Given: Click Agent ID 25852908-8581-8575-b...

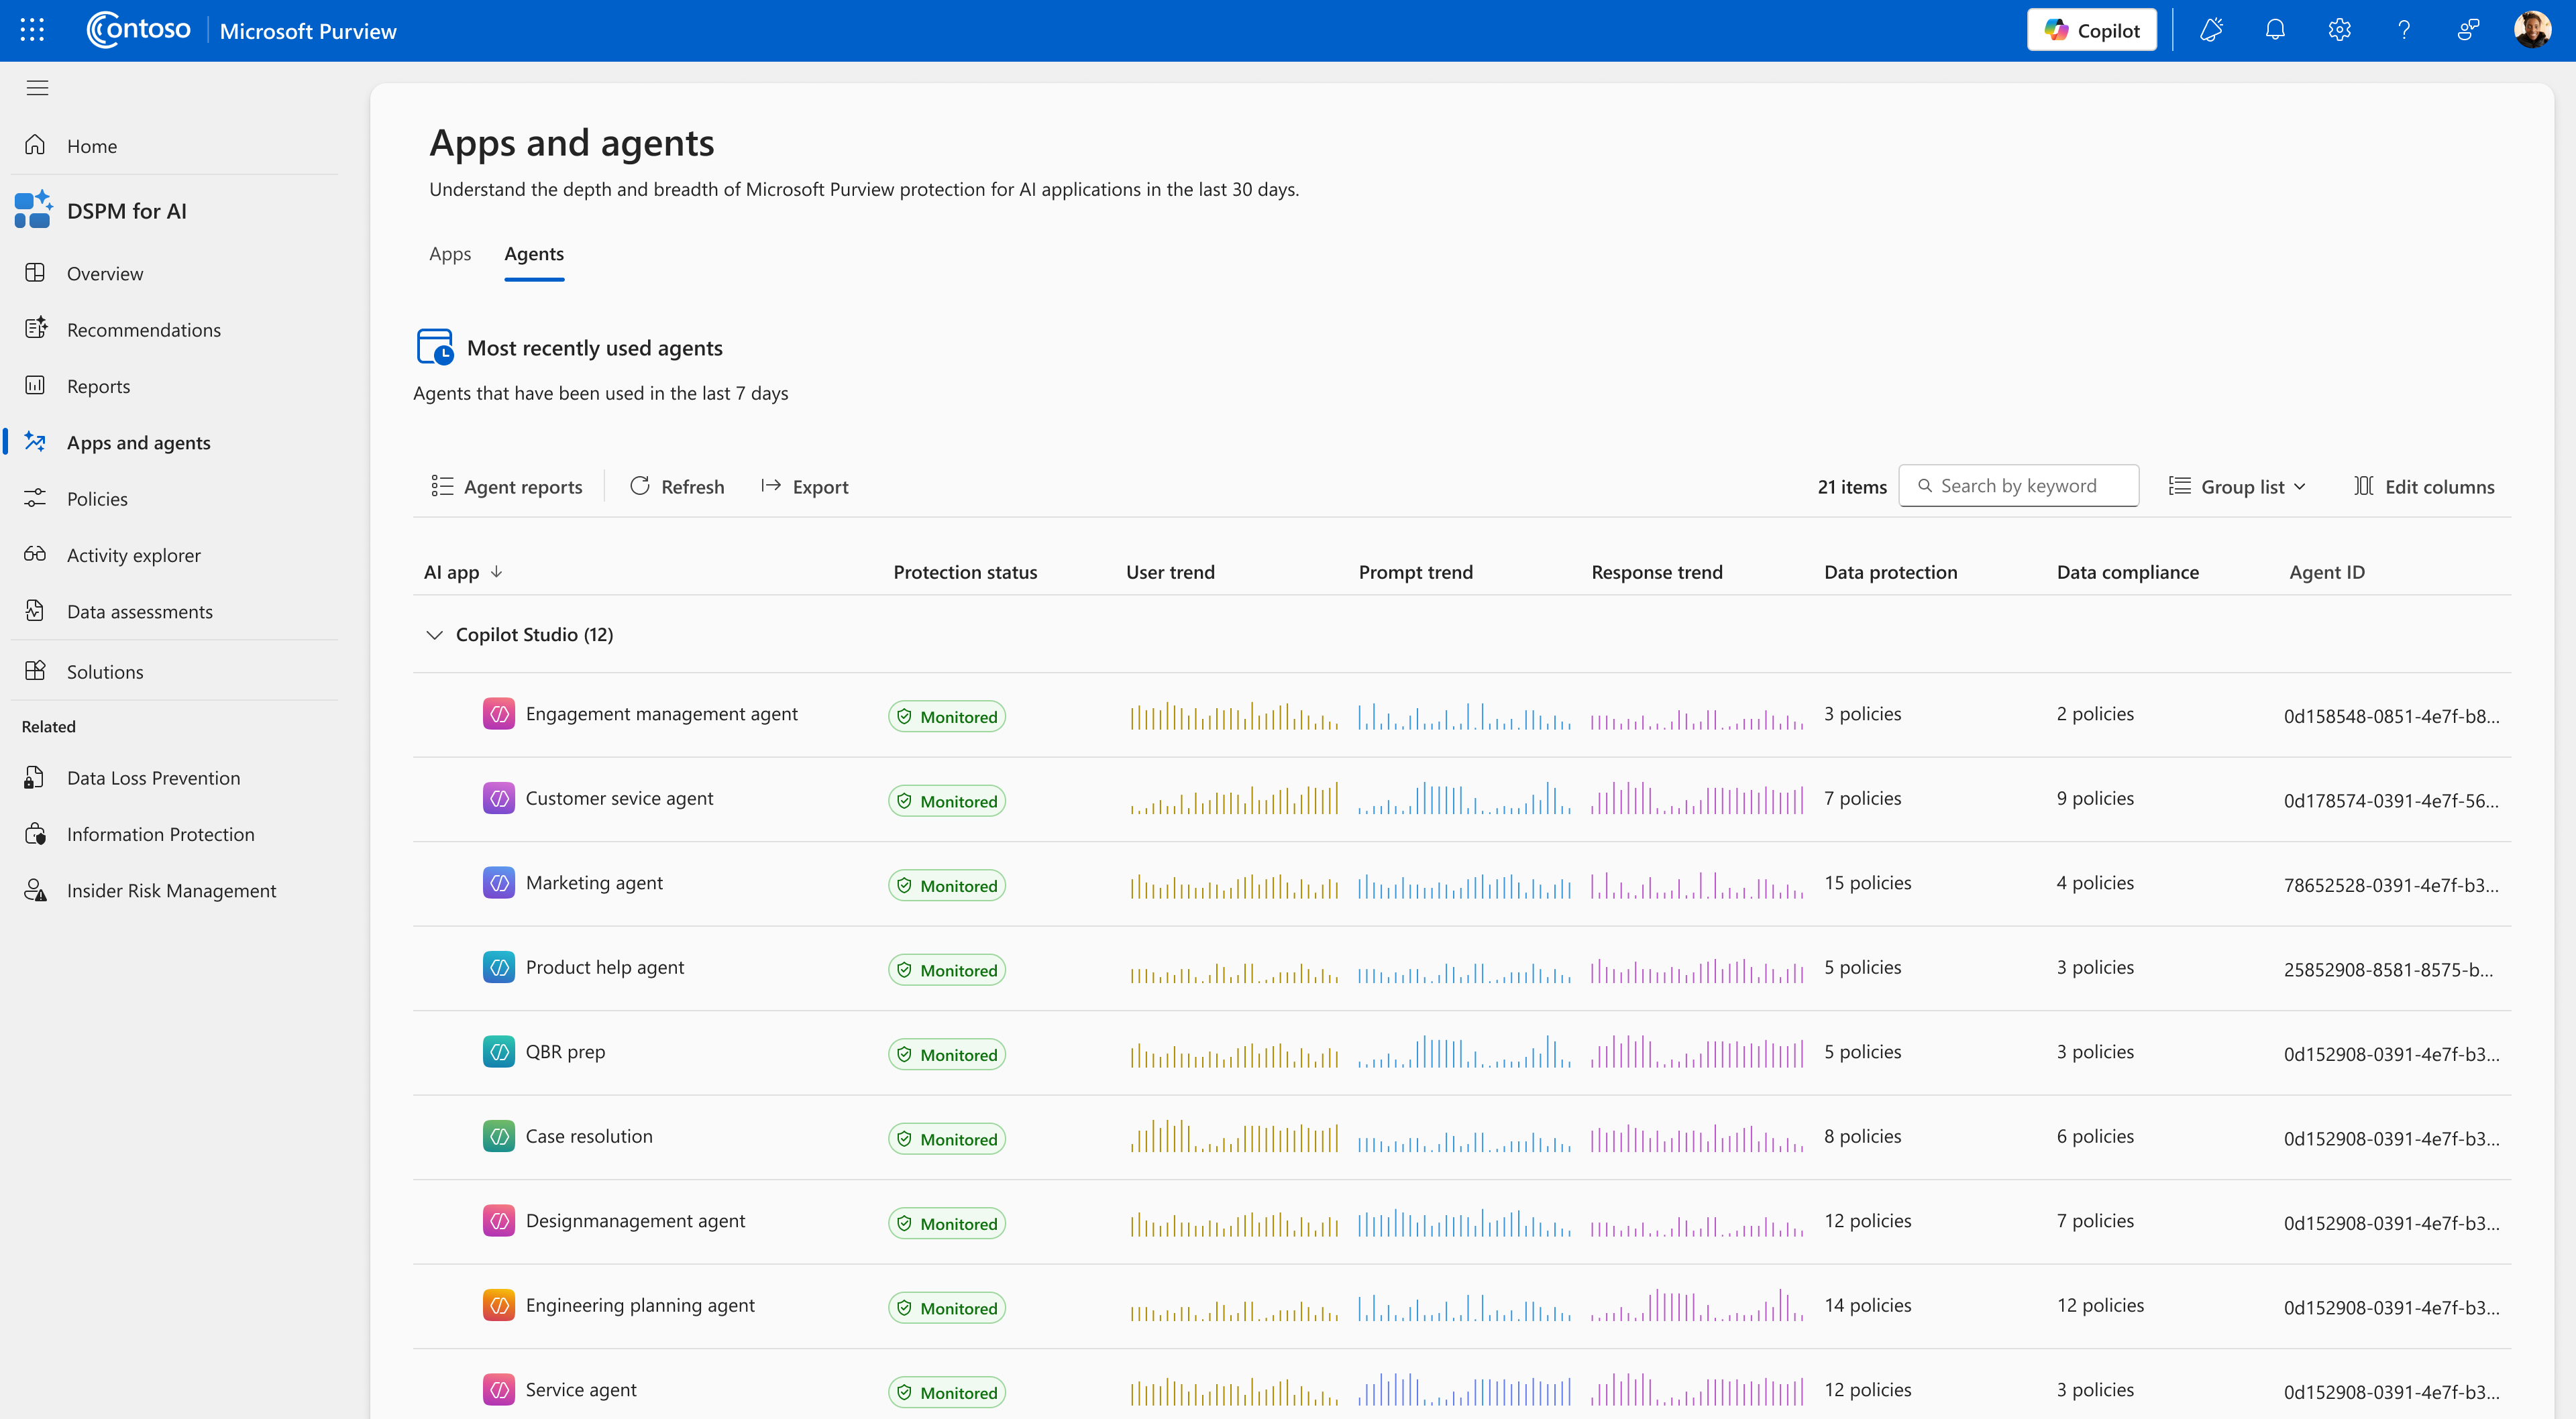Looking at the screenshot, I should 2388,969.
